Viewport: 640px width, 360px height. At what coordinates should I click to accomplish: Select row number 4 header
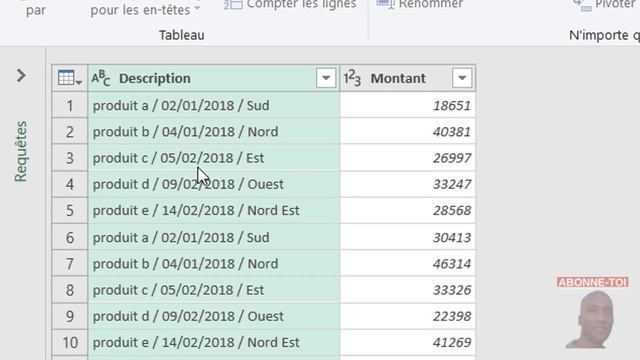(x=70, y=184)
